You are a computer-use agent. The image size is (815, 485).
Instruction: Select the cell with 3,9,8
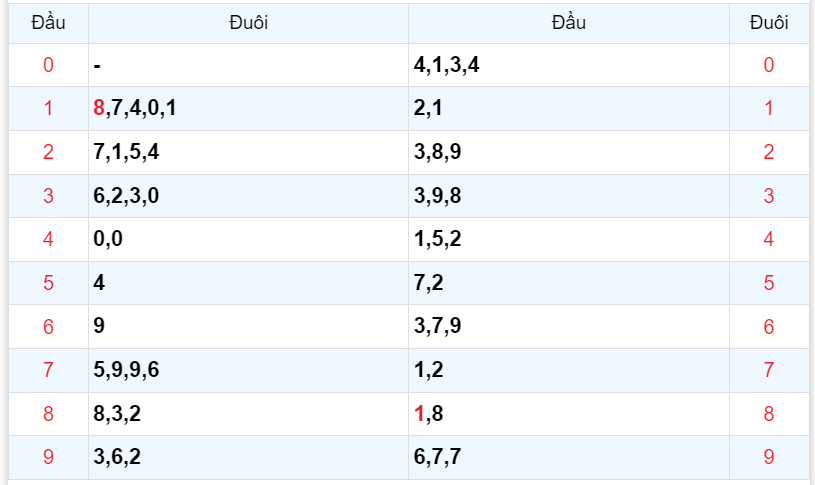click(437, 196)
